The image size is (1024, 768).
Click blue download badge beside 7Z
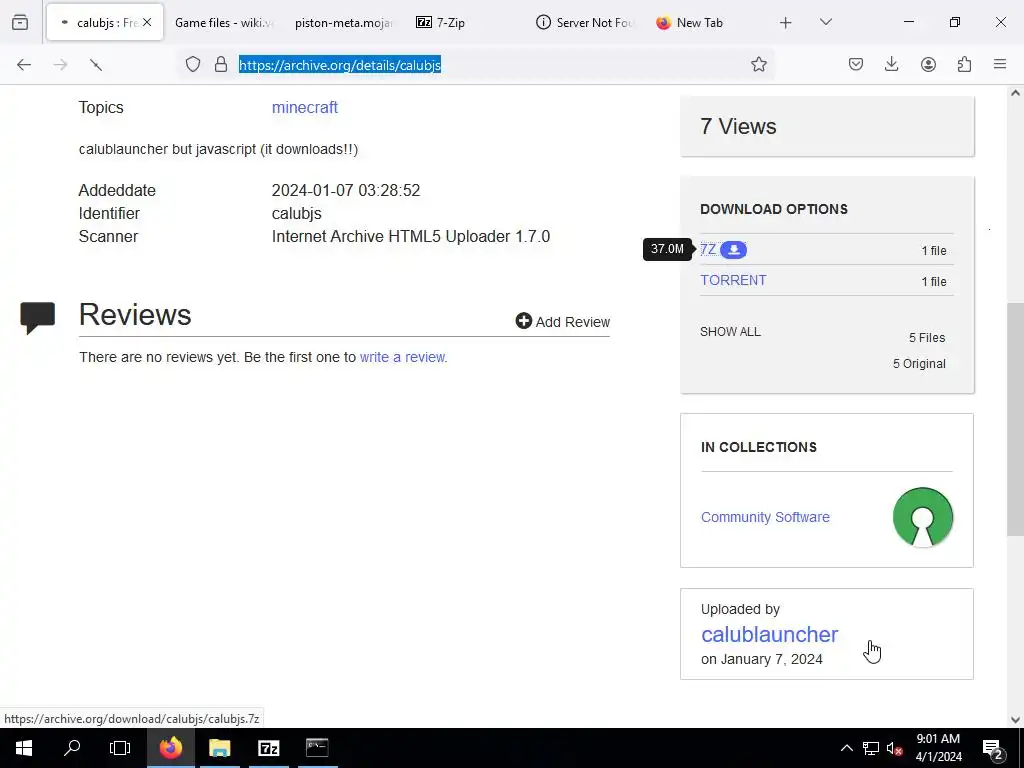(733, 249)
